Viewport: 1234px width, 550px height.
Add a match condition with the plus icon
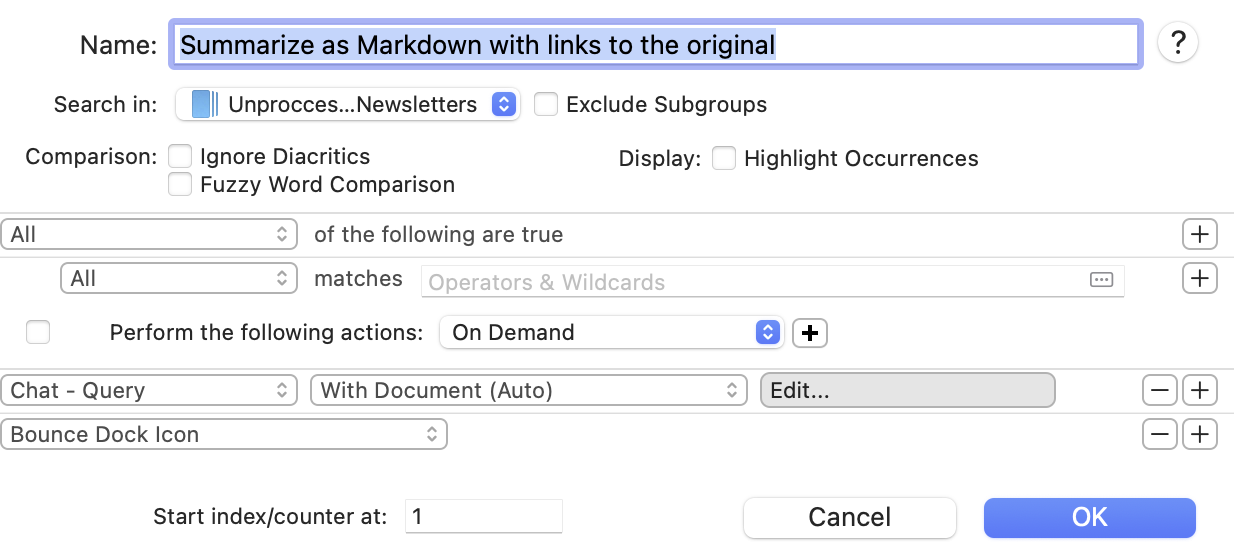pyautogui.click(x=1199, y=278)
